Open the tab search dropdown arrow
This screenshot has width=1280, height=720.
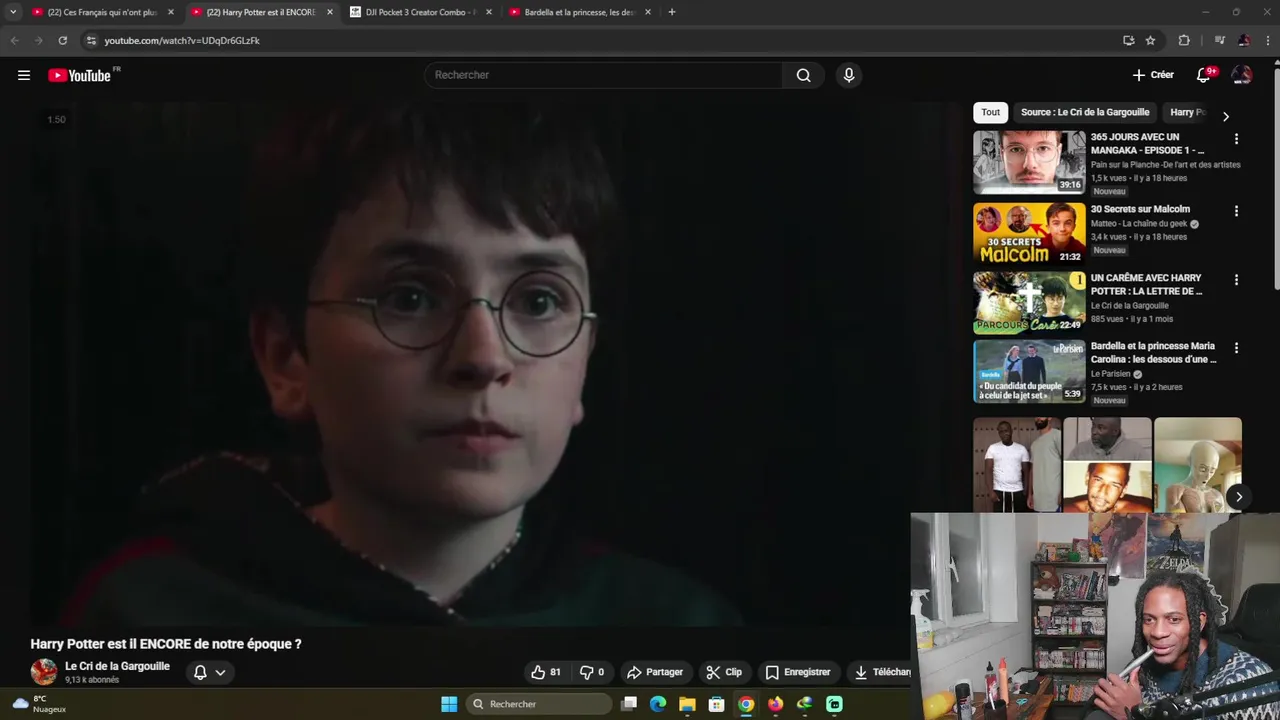[13, 12]
